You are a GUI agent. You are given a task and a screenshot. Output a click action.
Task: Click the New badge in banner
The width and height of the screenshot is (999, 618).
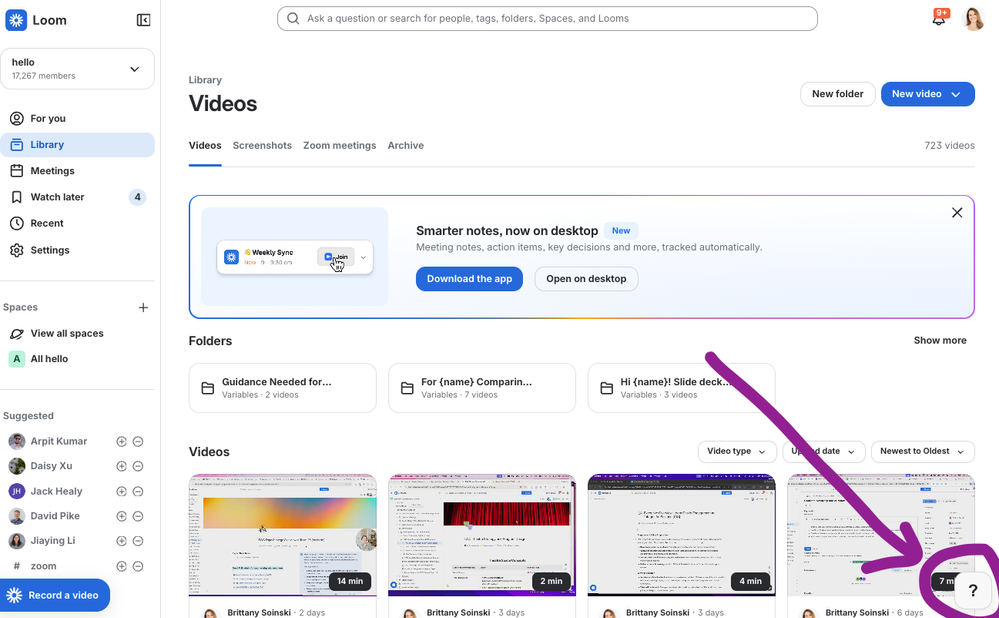pyautogui.click(x=621, y=231)
